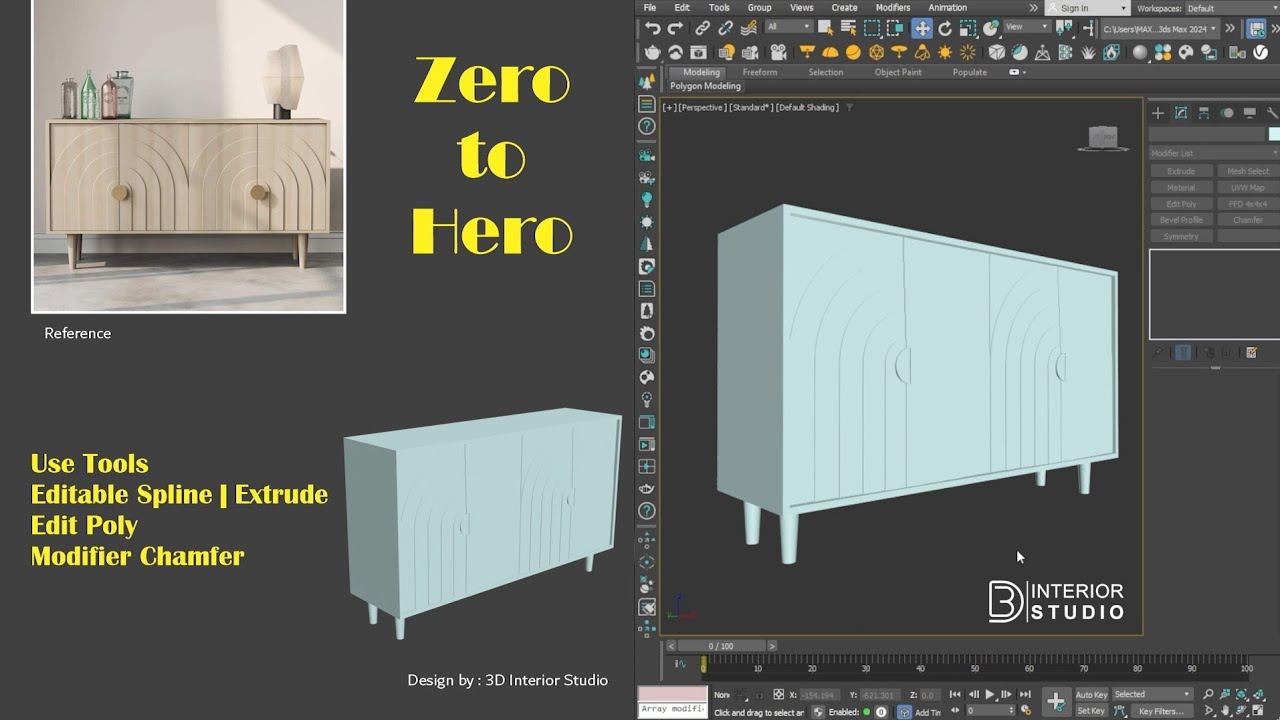Switch to the Freeform ribbon tab
Screen dimensions: 1280x720
coord(759,72)
